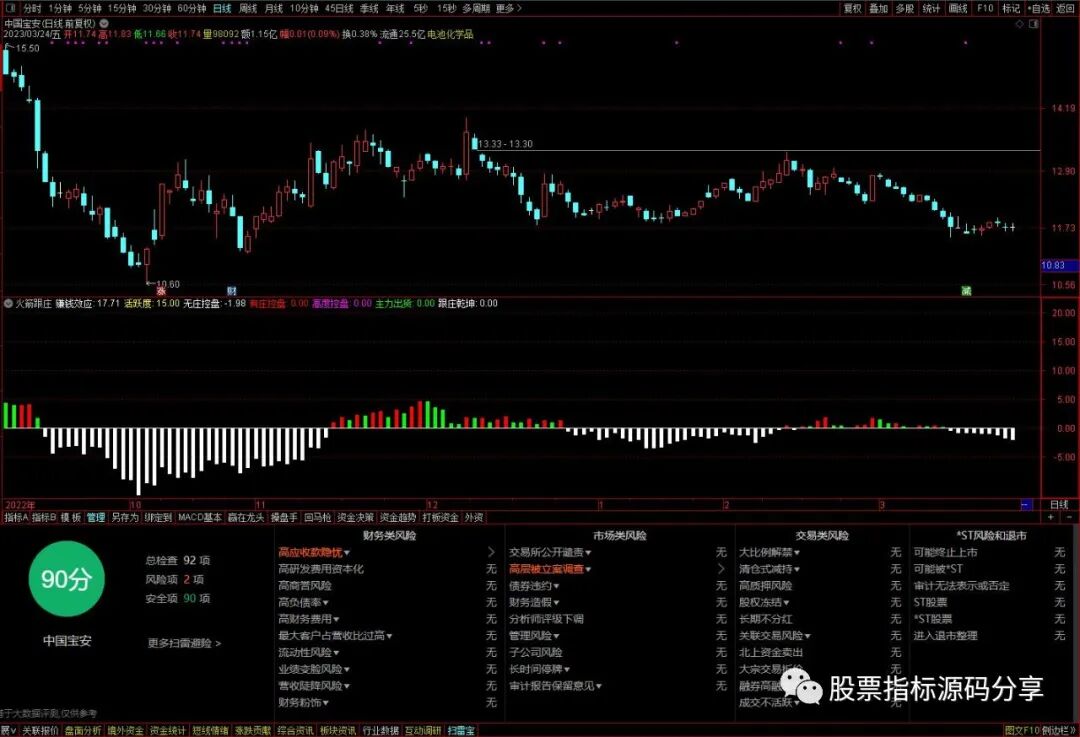The height and width of the screenshot is (737, 1080).
Task: Expand the 高应收款隐忧 risk item
Action: pyautogui.click(x=313, y=552)
